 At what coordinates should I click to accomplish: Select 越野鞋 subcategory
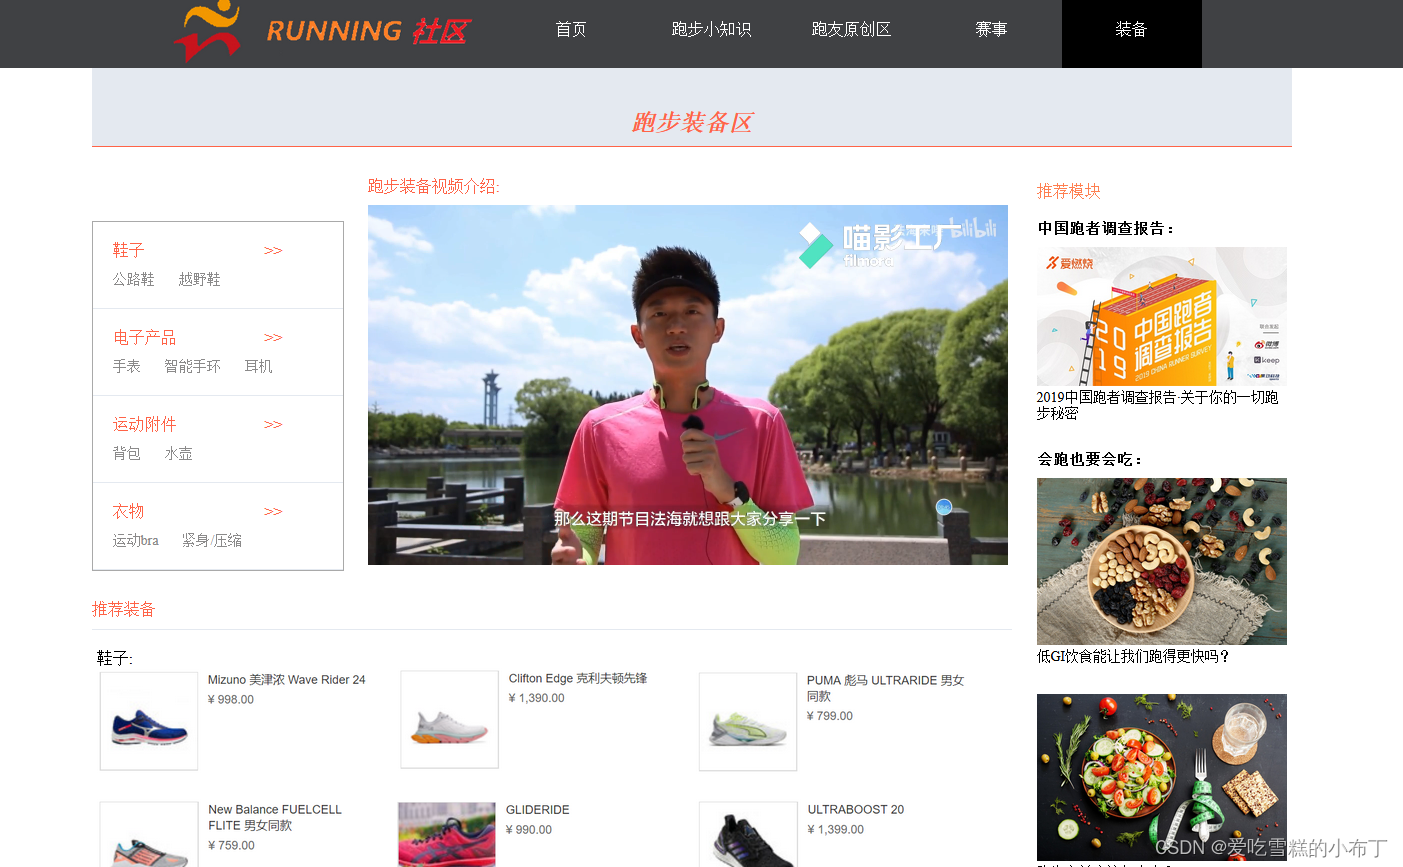[x=199, y=279]
